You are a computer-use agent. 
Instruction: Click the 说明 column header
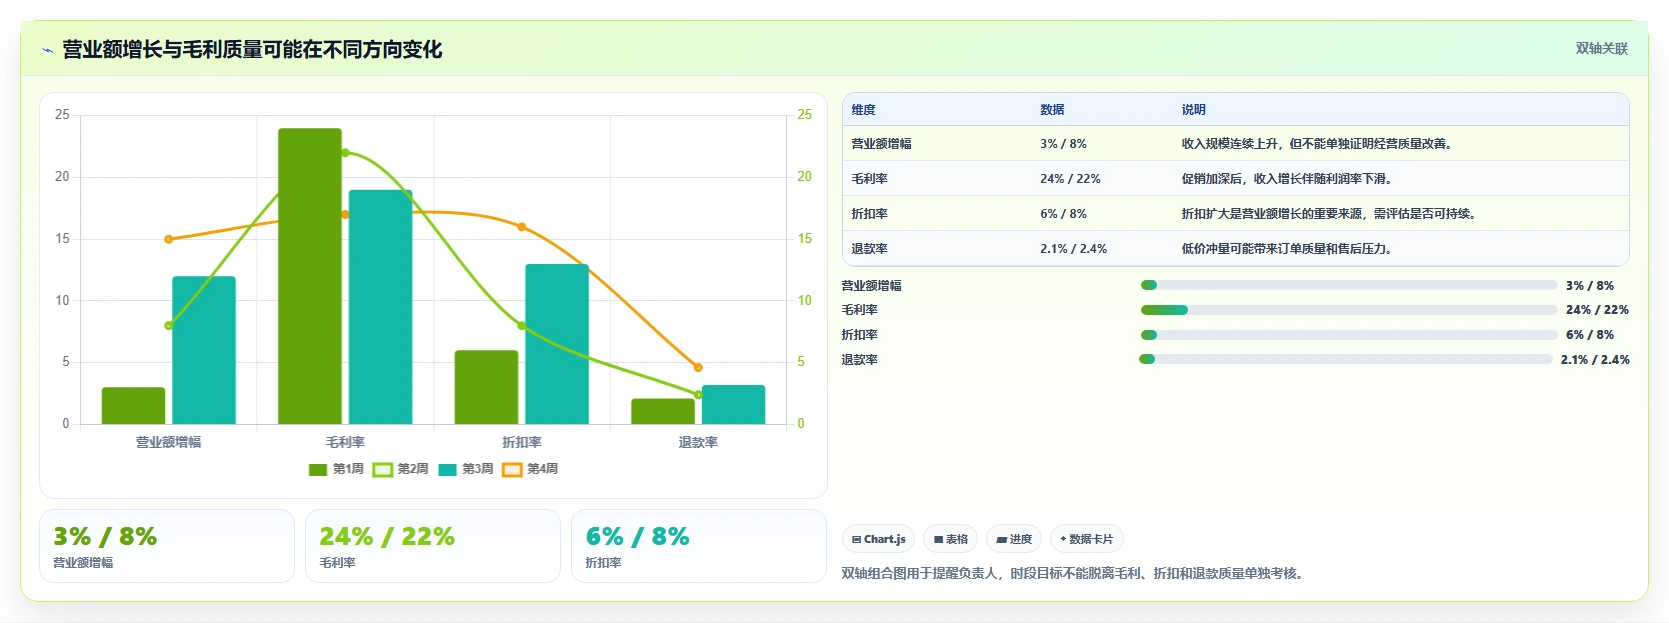click(1193, 110)
